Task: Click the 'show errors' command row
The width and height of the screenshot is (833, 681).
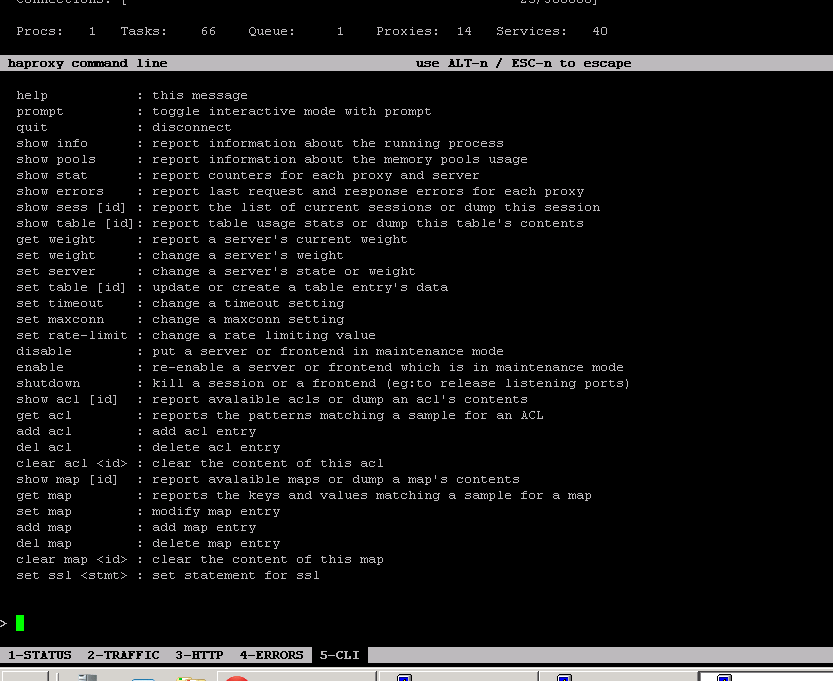Action: tap(300, 191)
